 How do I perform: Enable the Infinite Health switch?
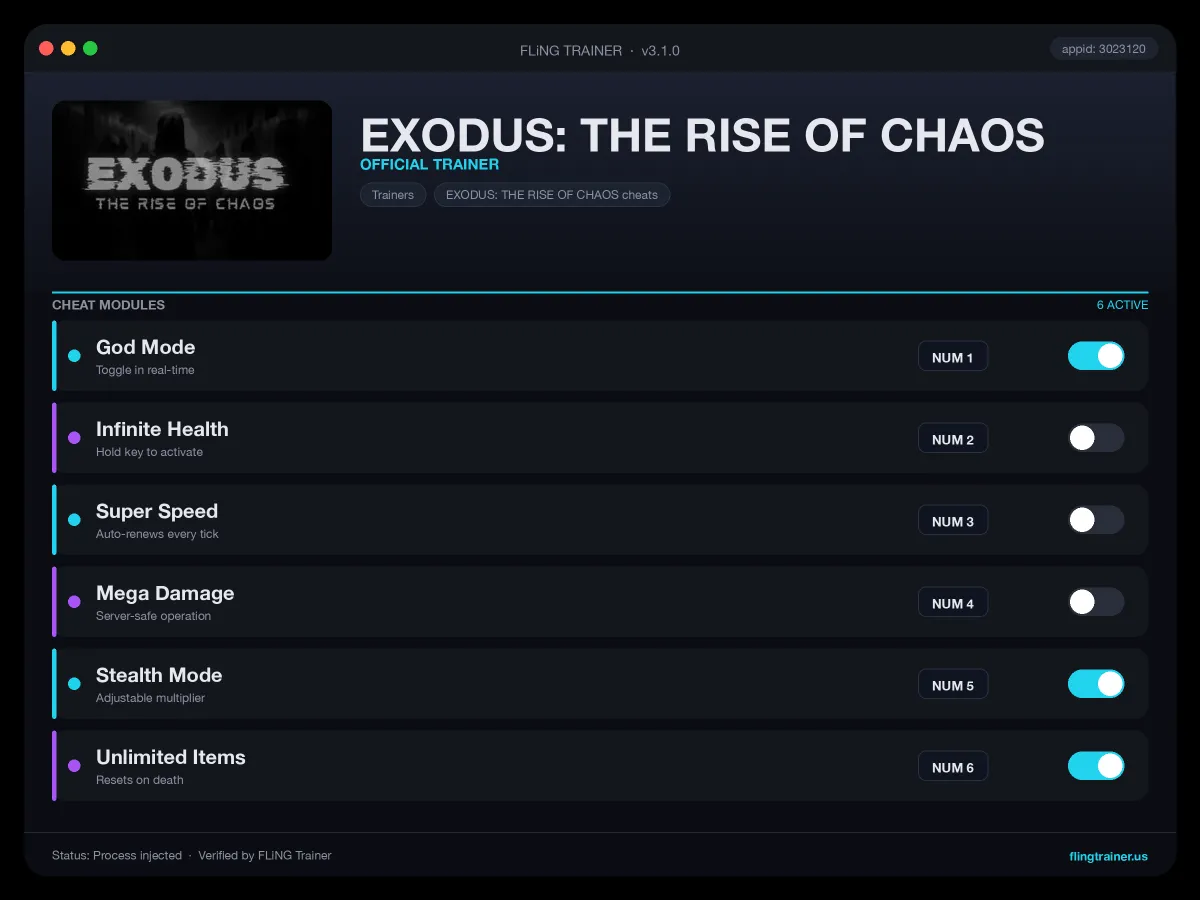click(x=1096, y=438)
